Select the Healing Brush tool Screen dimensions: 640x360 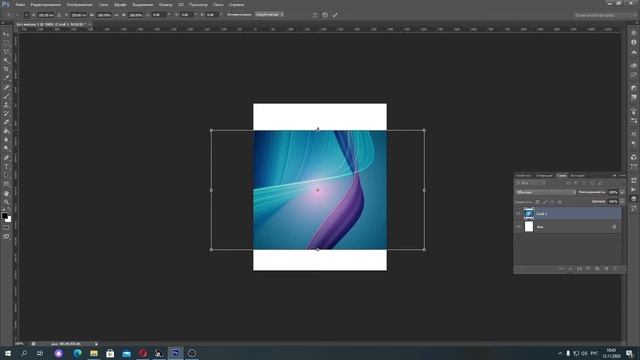[6, 87]
